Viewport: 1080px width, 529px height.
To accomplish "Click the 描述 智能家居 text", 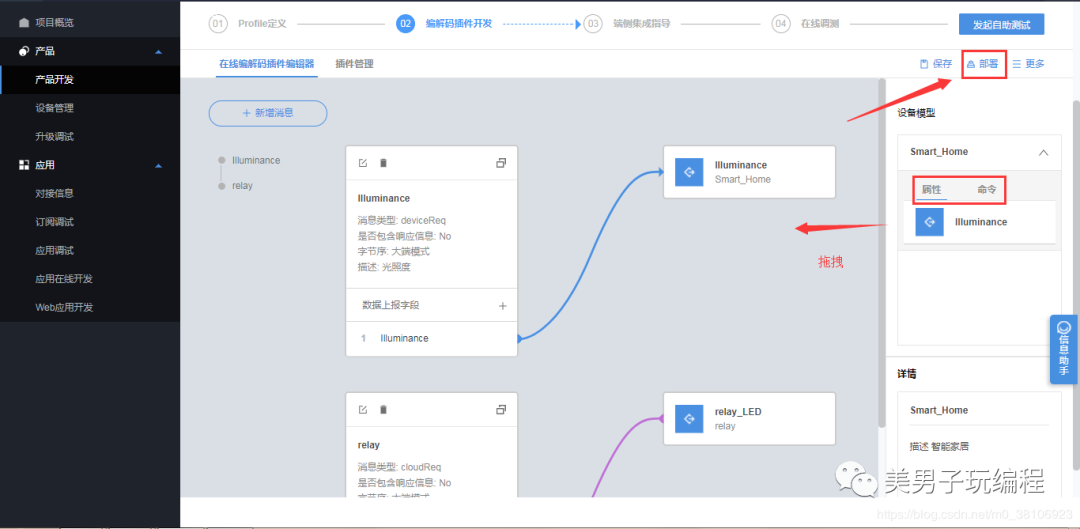I will [x=939, y=446].
